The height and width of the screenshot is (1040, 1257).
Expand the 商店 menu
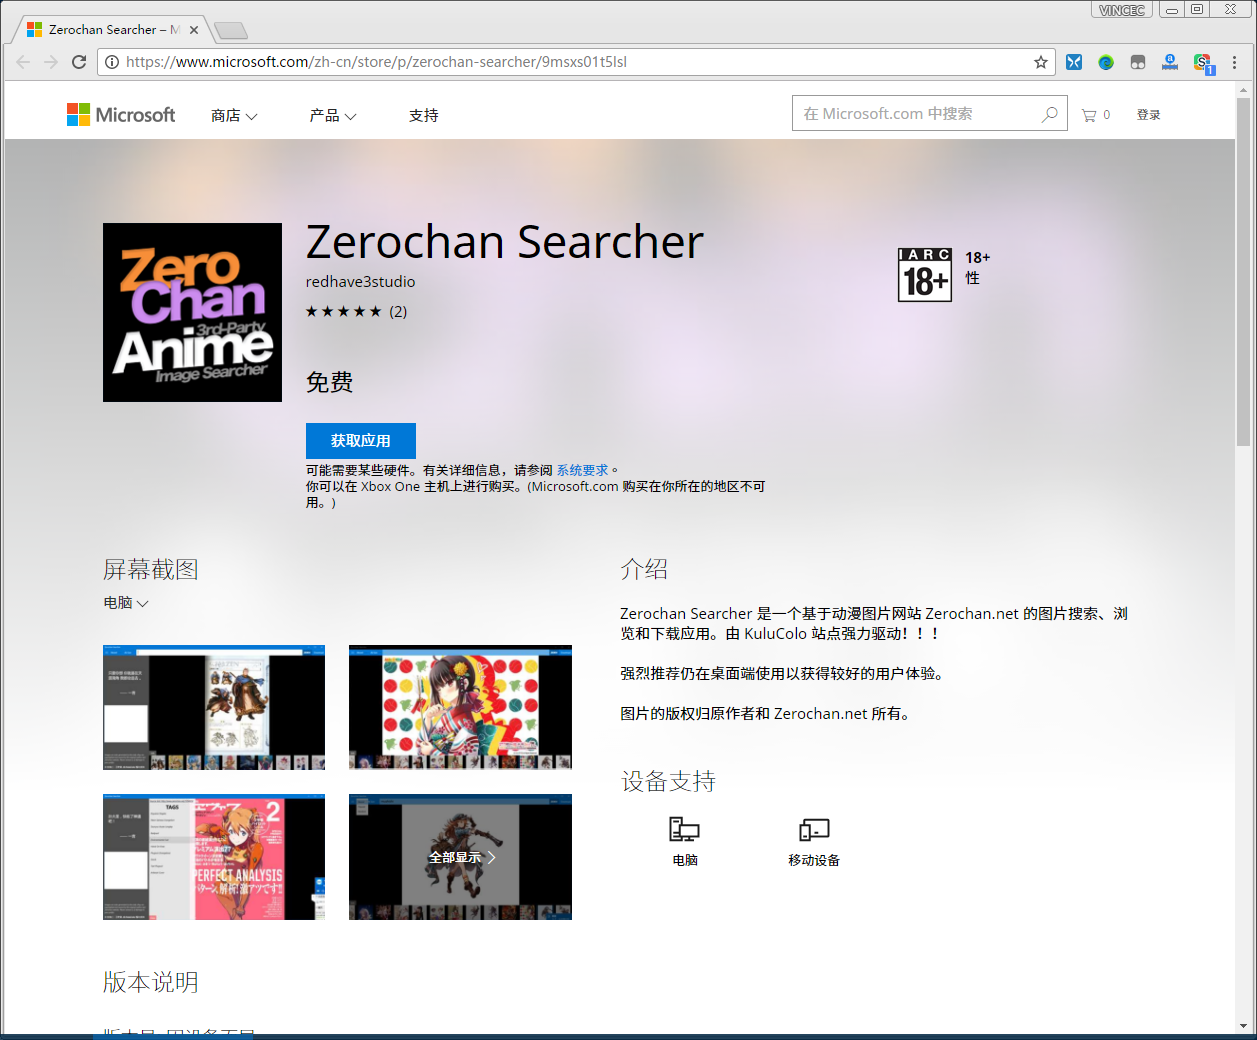click(x=234, y=116)
